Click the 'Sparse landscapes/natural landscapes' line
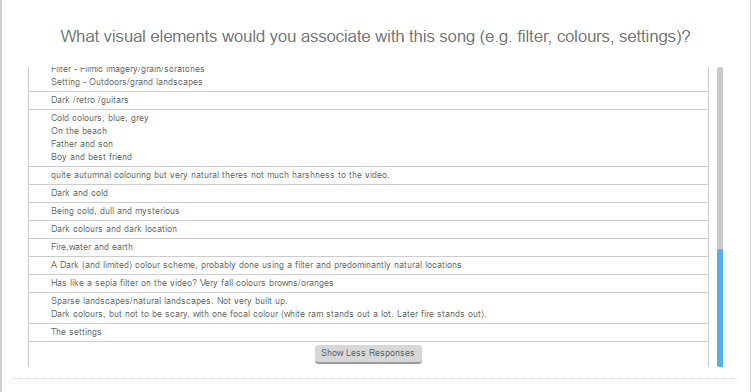756x392 pixels. (169, 301)
